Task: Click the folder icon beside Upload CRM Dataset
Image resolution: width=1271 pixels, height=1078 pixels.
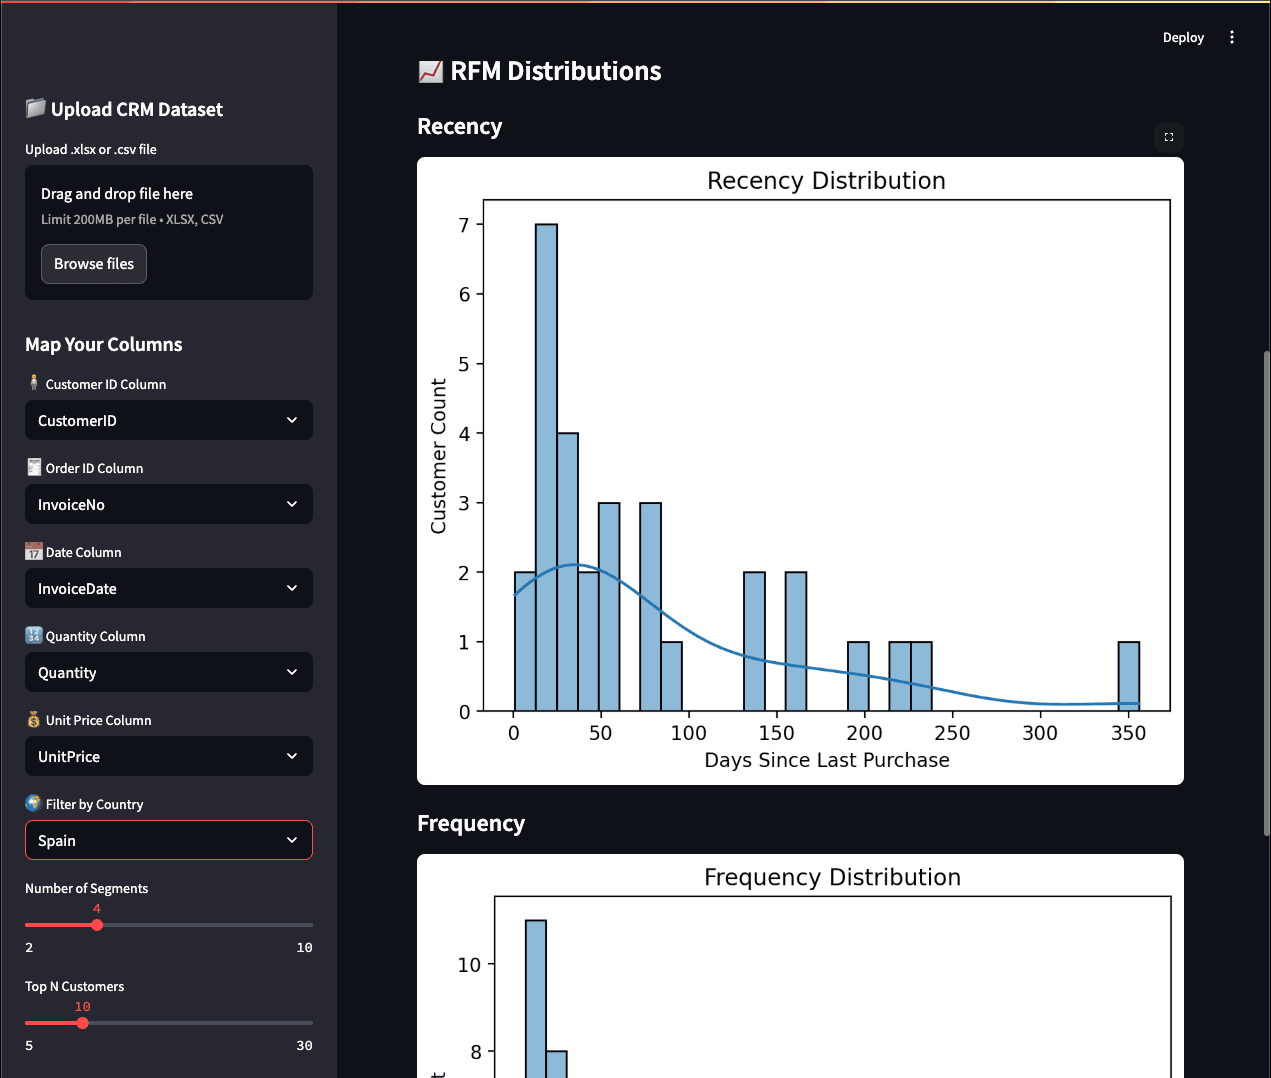Action: point(37,108)
